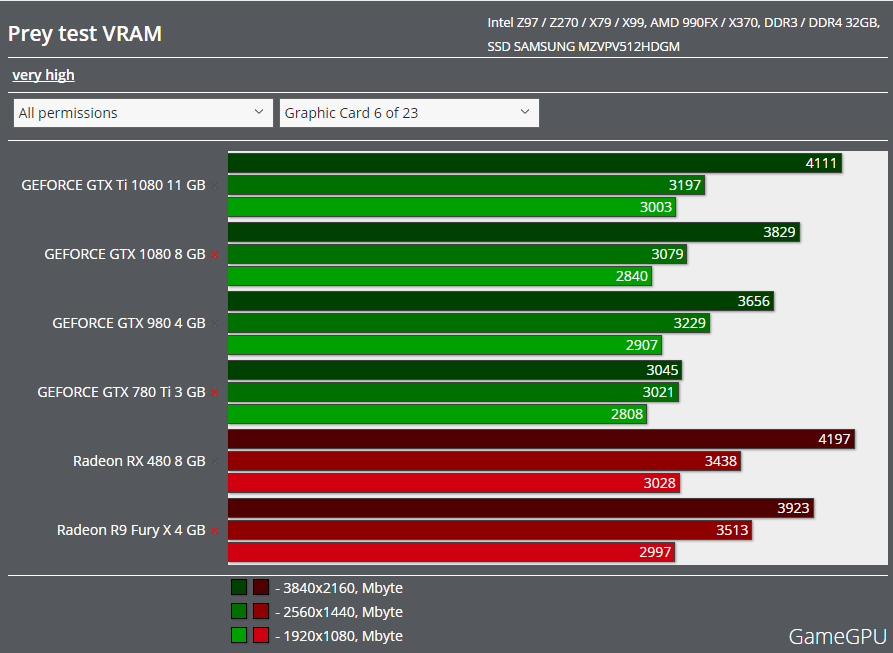Click the red X beside GEFORCE GTX 780 Ti 3 GB
Screen dimensions: 893x653
(x=215, y=392)
